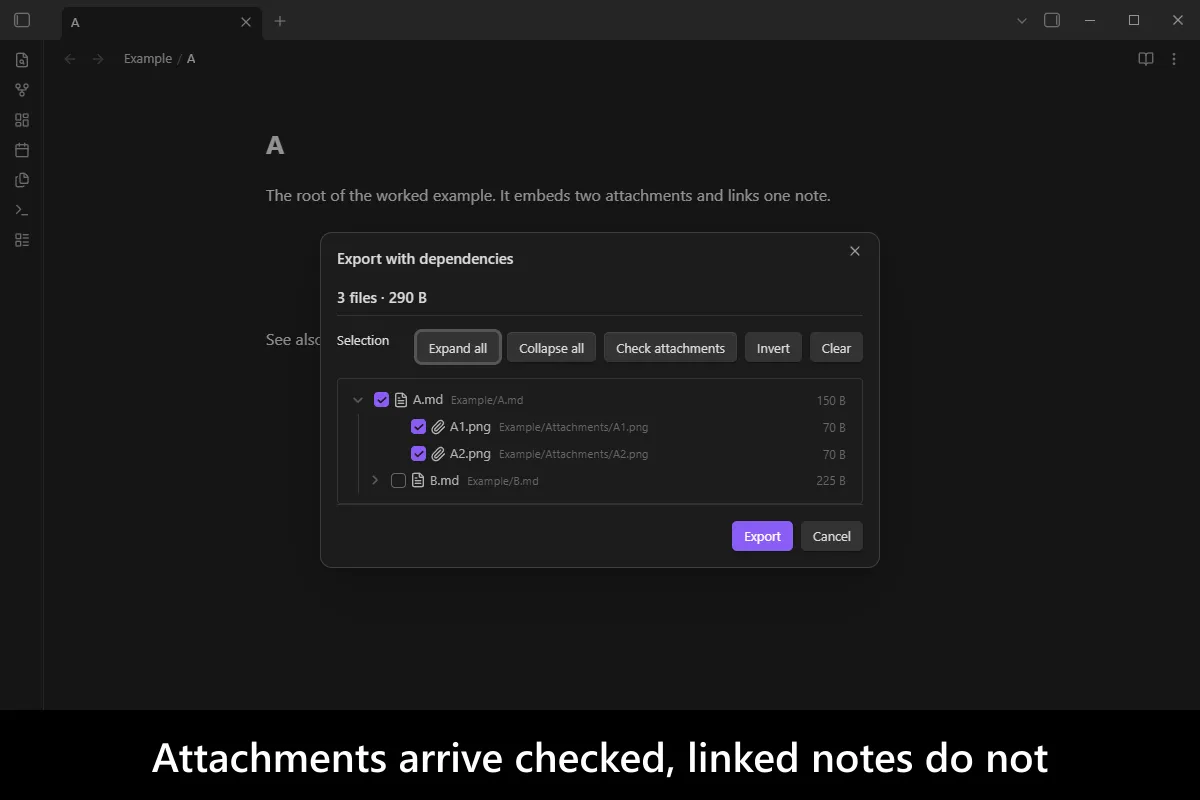
Task: Select the A2.png file name
Action: pos(470,454)
